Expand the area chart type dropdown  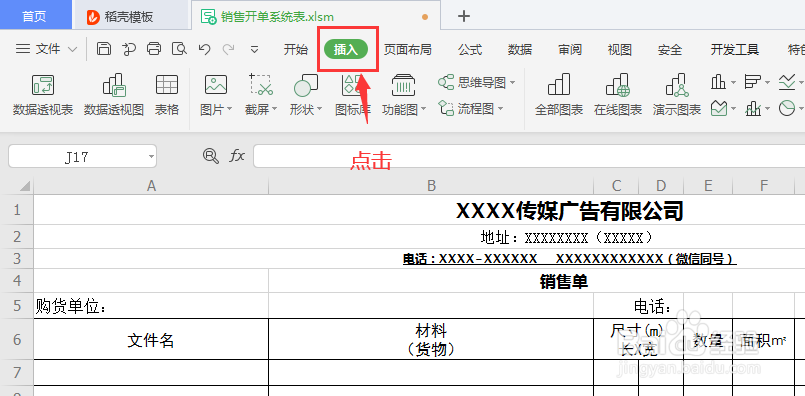coord(733,109)
